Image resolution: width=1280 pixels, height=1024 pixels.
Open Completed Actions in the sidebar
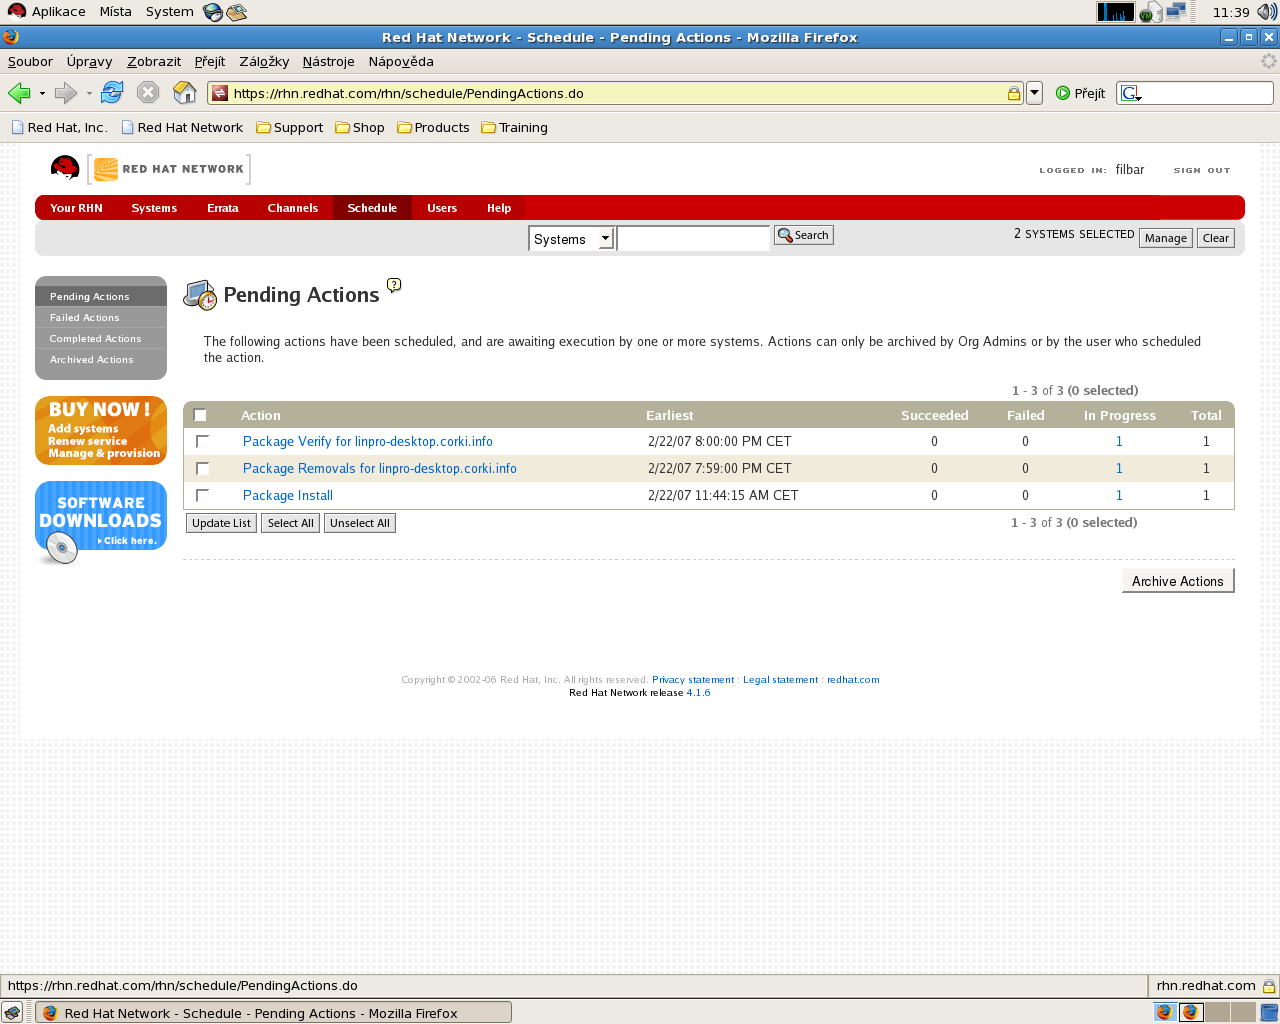click(x=95, y=339)
